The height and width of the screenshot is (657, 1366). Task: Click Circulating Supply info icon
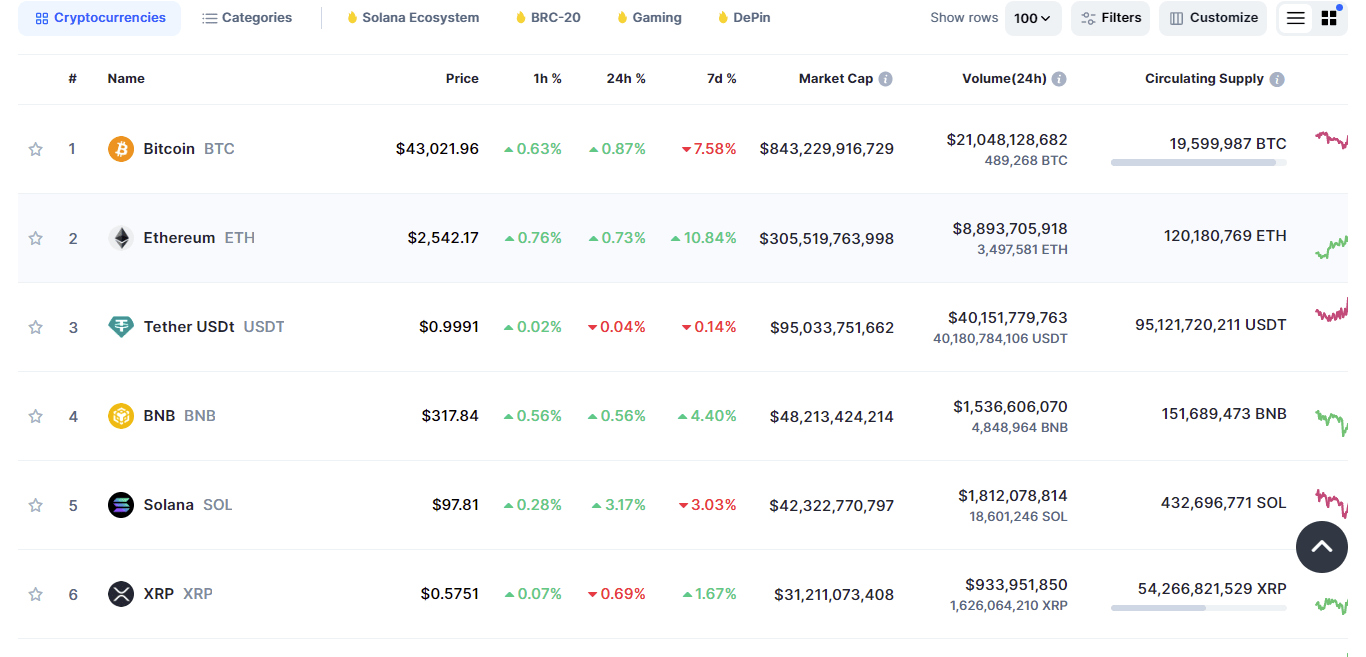click(1277, 79)
